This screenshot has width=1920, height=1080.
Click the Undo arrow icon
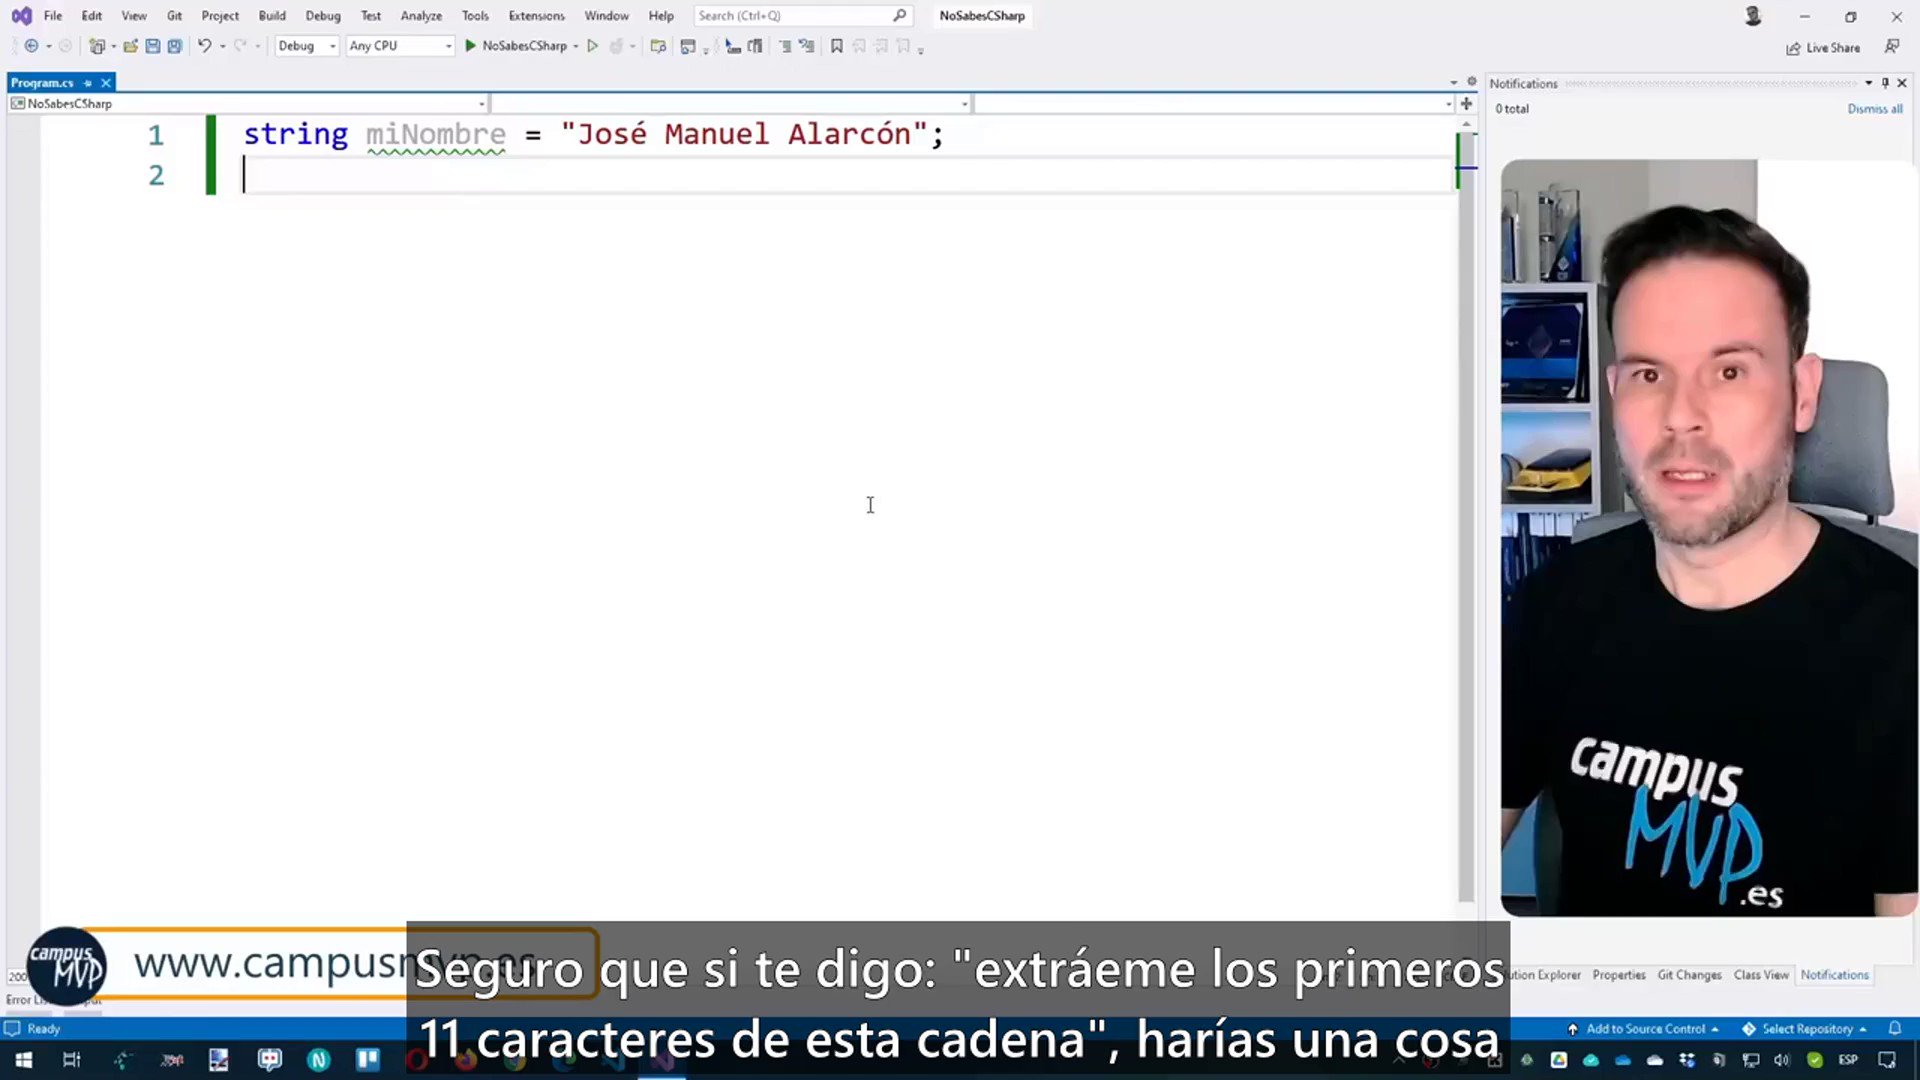coord(204,46)
